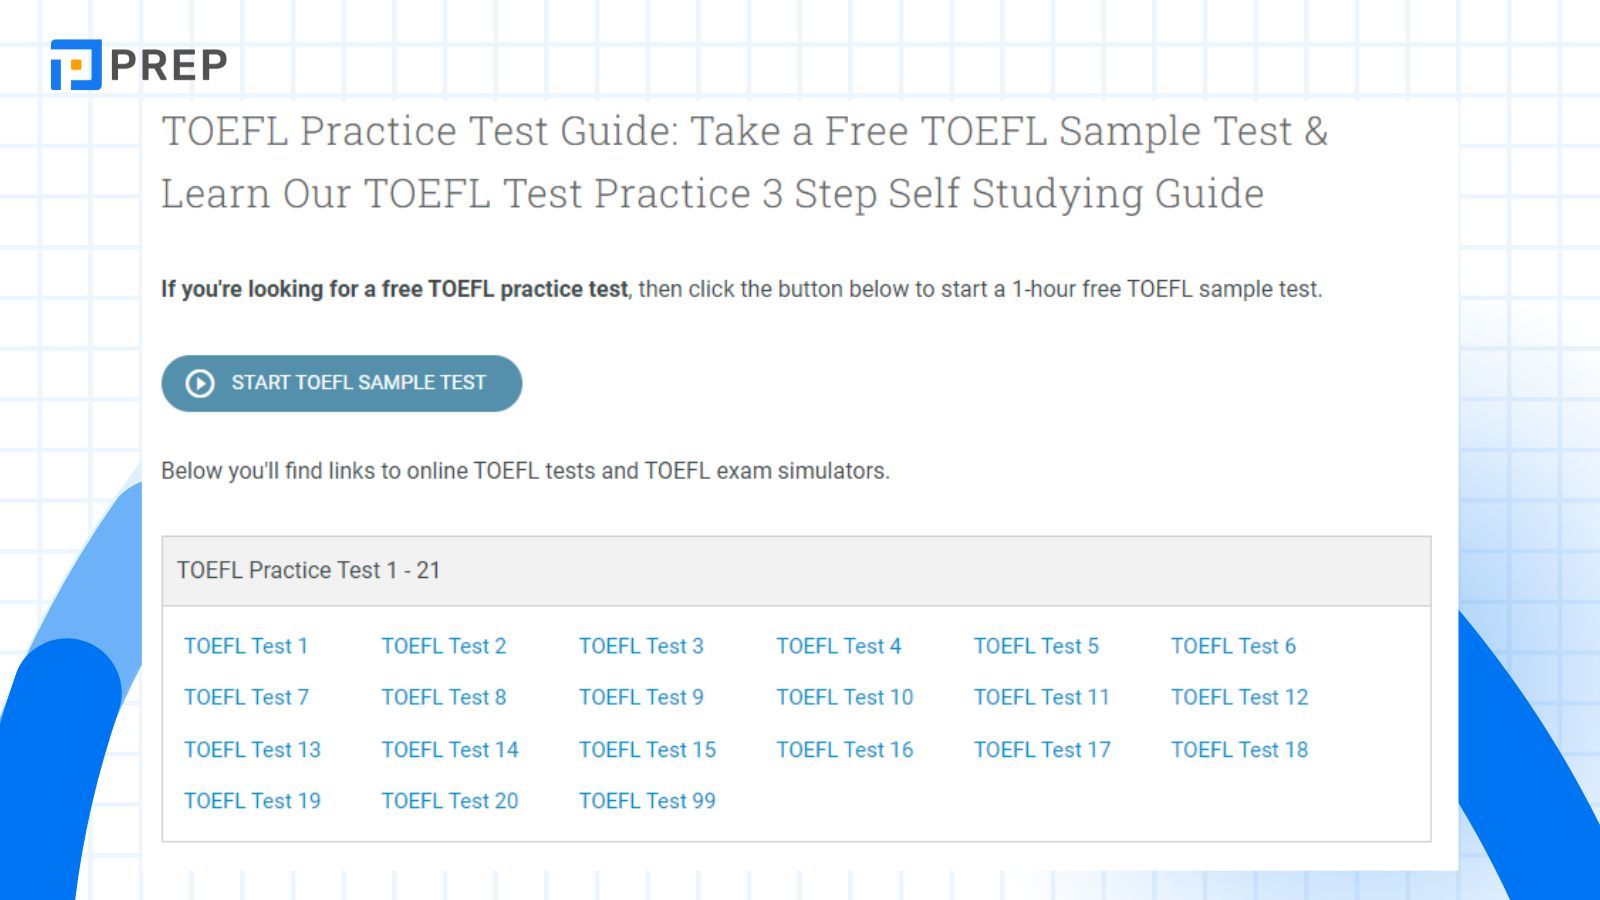Start the TOEFL sample test
Viewport: 1600px width, 900px height.
[x=342, y=383]
